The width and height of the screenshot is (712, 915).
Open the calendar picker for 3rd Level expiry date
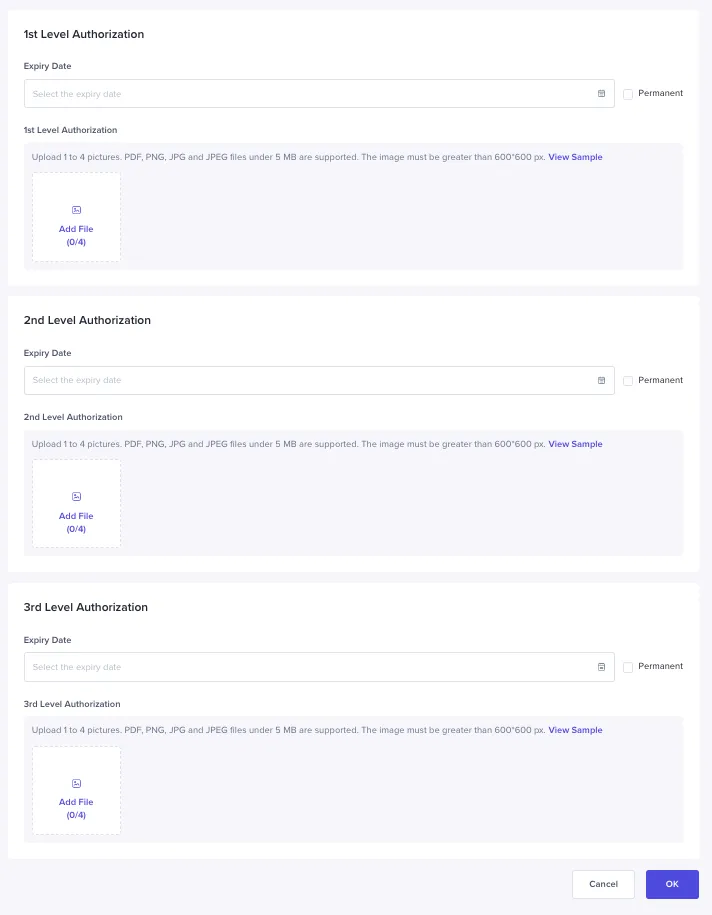point(601,667)
